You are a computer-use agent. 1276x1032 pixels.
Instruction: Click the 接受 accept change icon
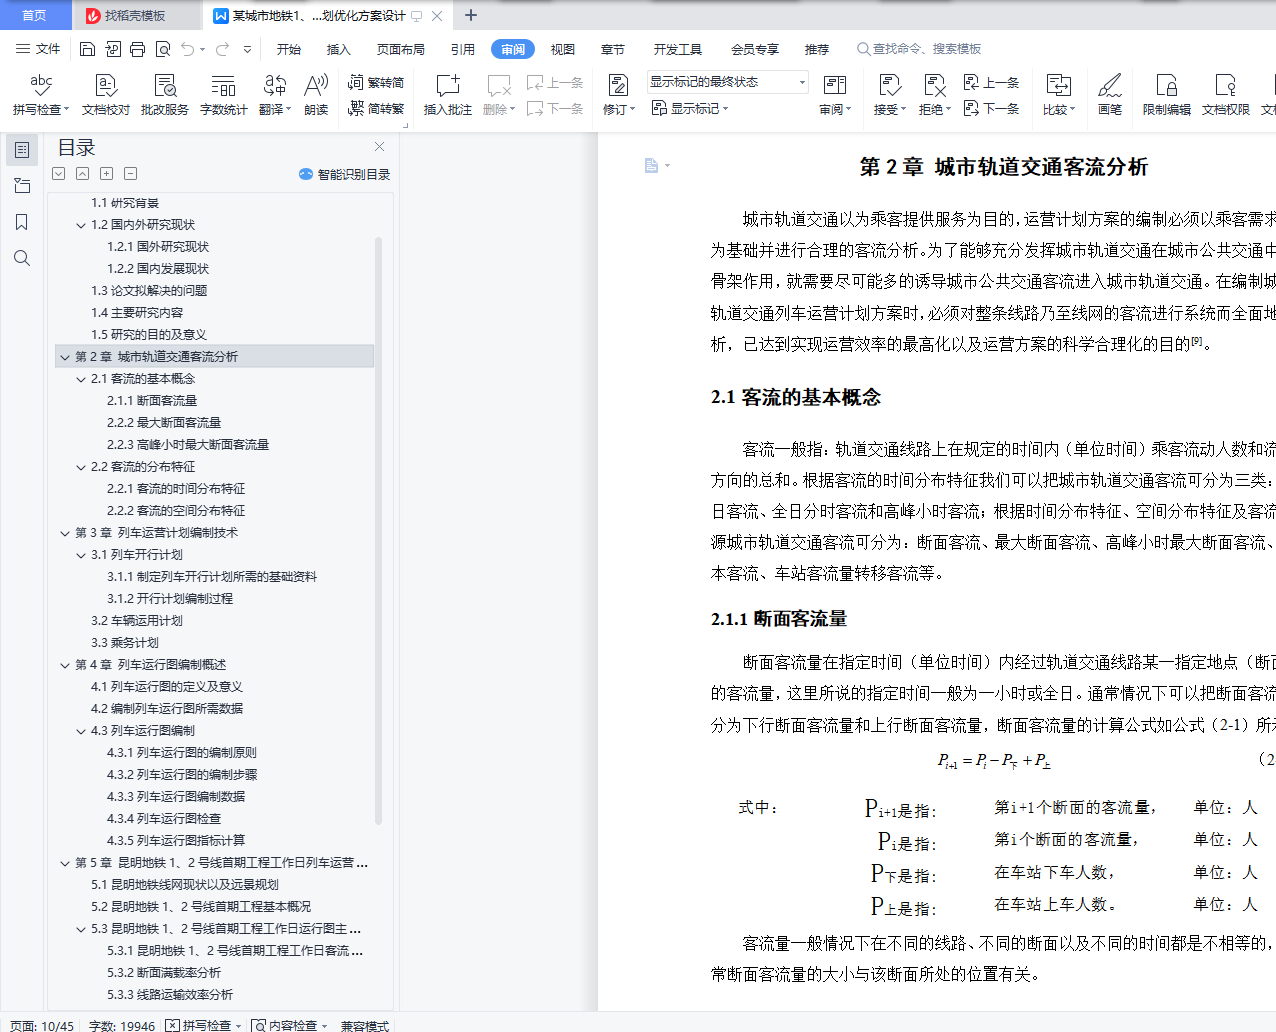[x=889, y=85]
